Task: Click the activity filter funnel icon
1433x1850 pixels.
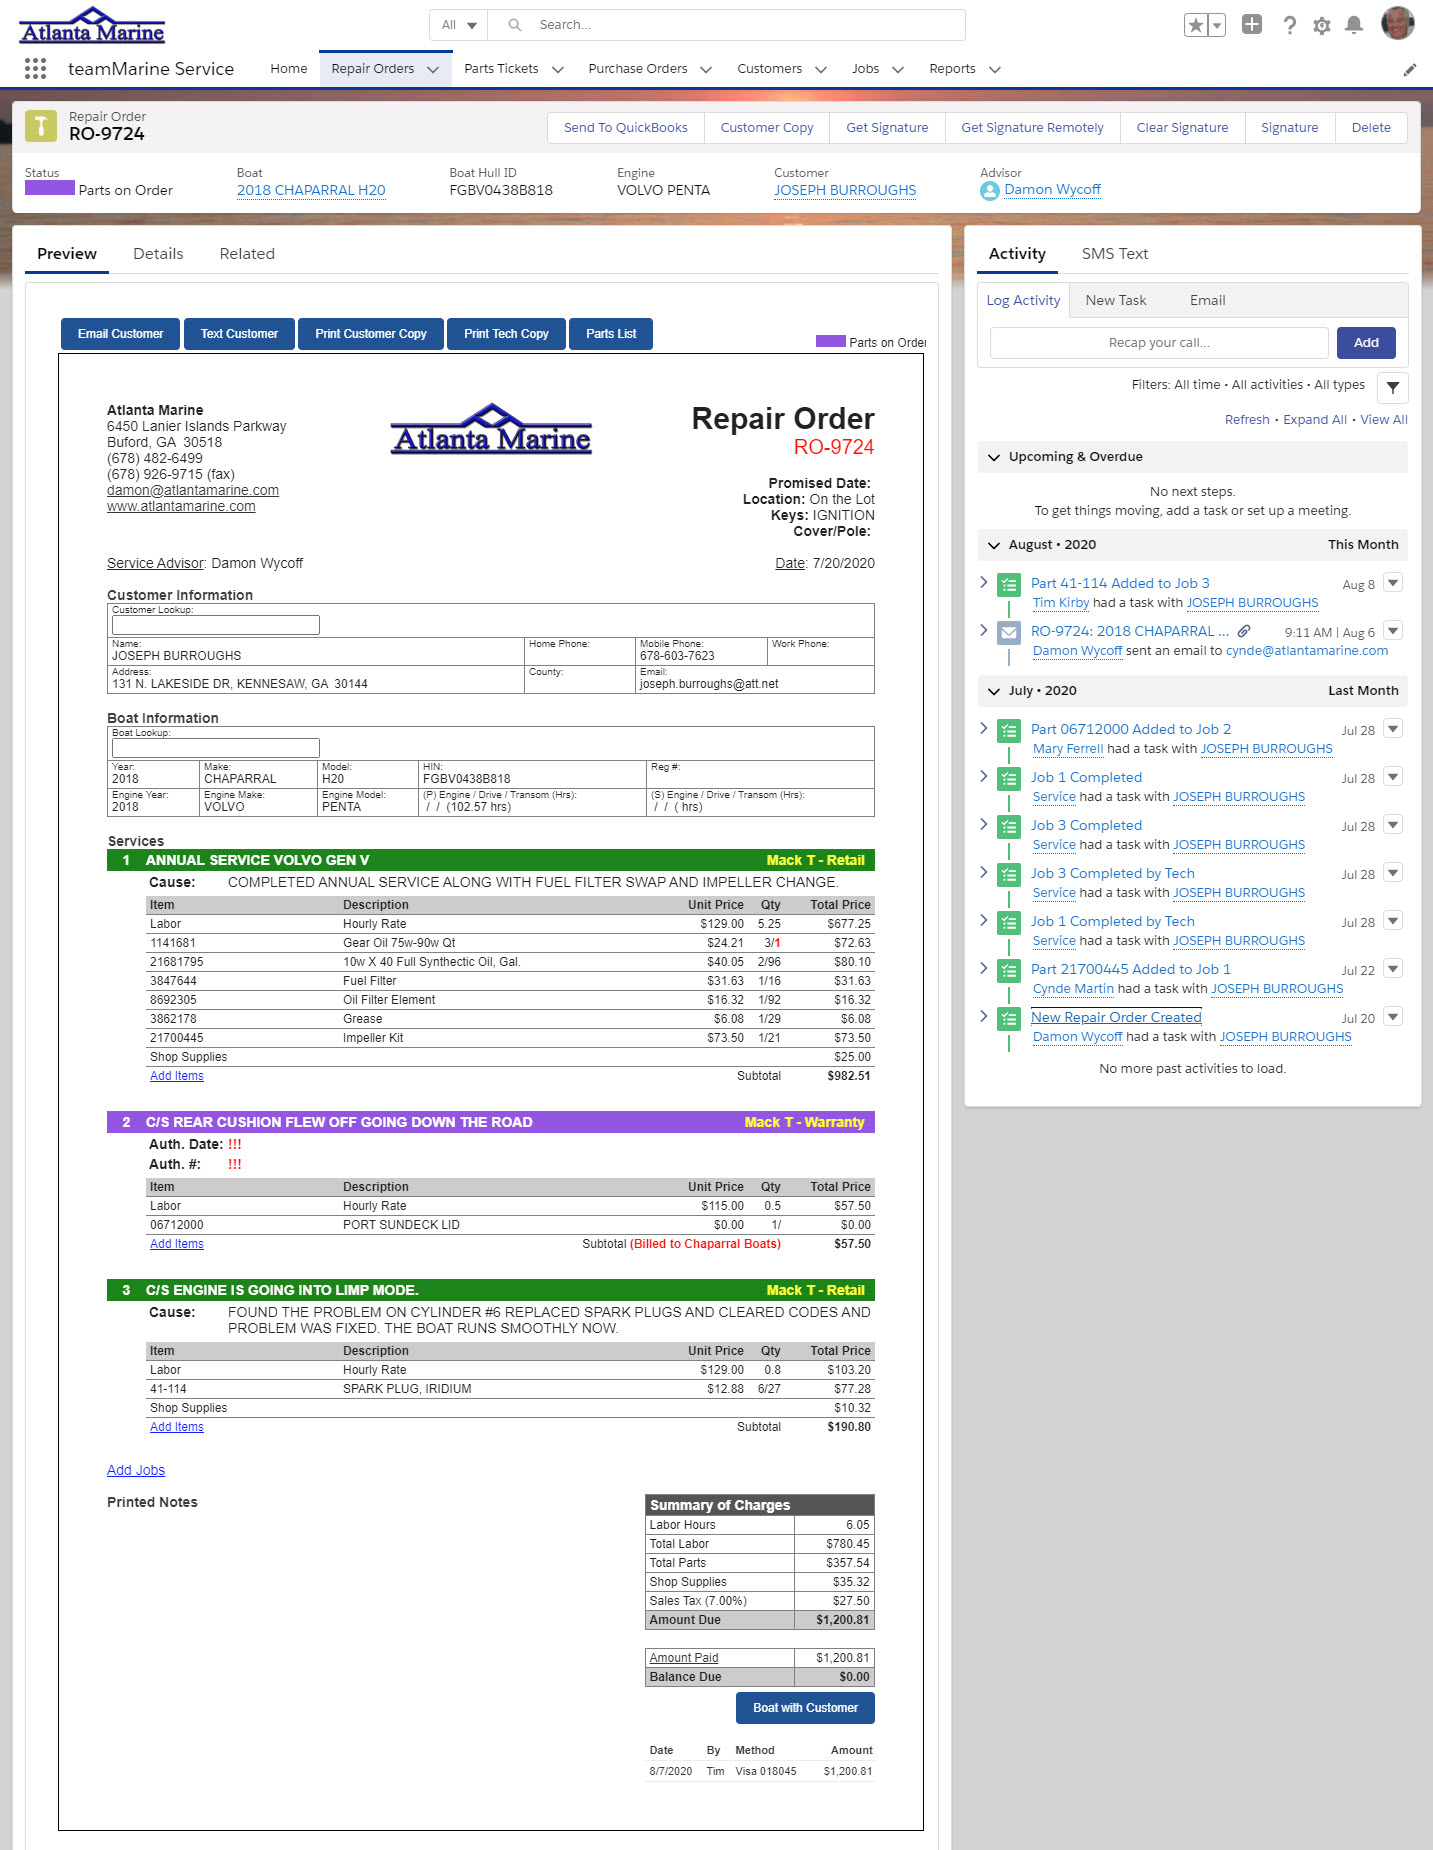Action: click(x=1393, y=387)
